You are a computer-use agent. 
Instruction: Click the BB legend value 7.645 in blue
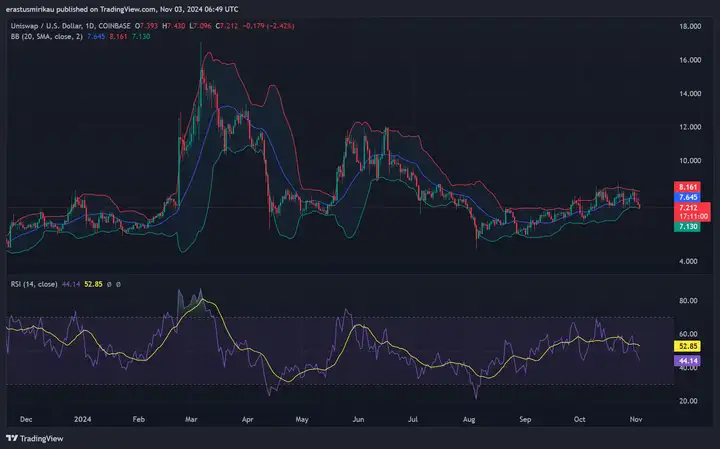pyautogui.click(x=96, y=36)
